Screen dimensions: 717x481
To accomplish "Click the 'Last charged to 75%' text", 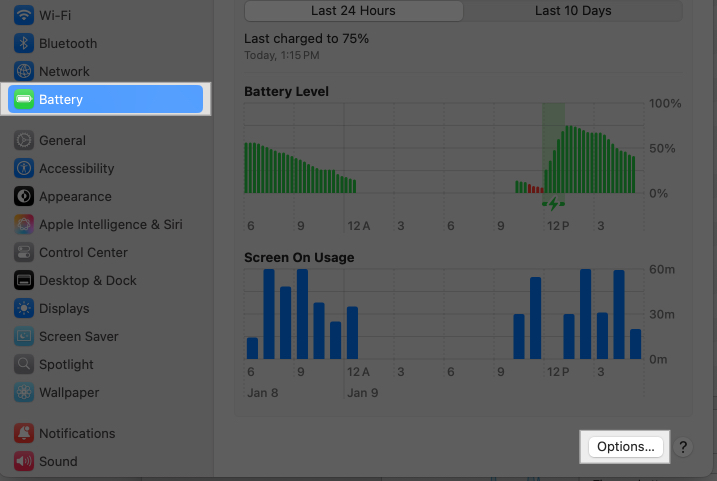I will click(x=306, y=38).
